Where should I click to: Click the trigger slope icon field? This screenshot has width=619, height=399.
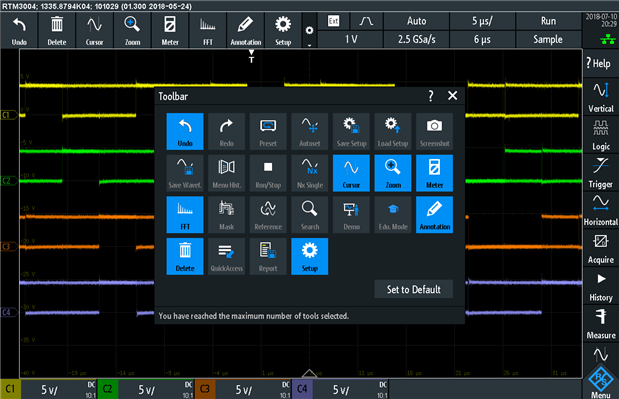[366, 21]
